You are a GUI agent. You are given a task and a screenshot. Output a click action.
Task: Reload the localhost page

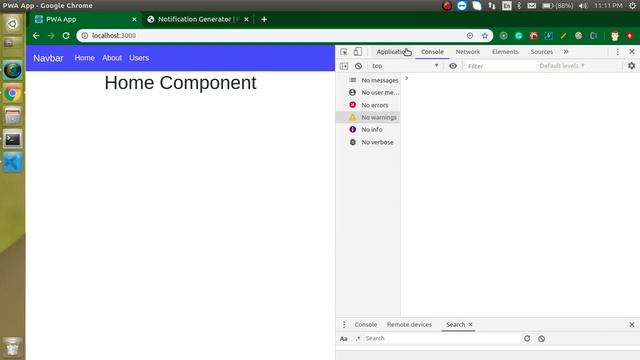(x=66, y=36)
